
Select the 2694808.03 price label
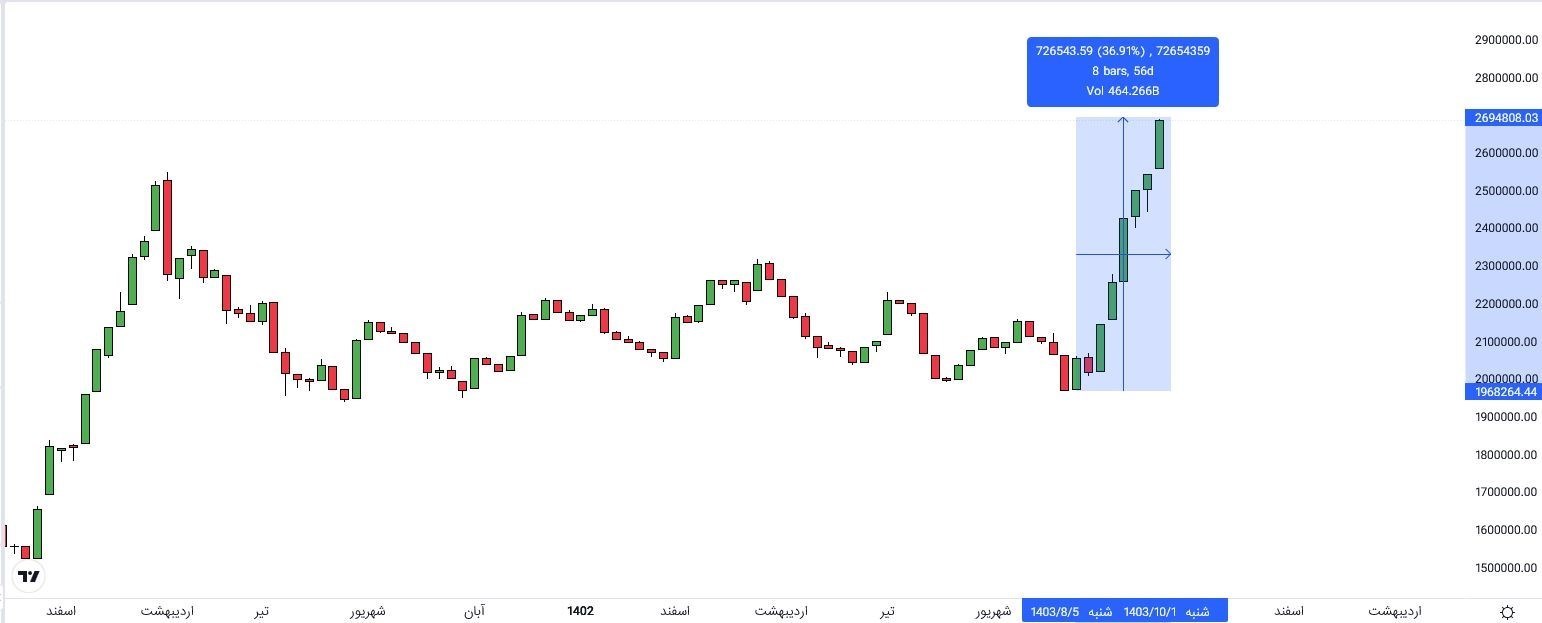tap(1503, 118)
